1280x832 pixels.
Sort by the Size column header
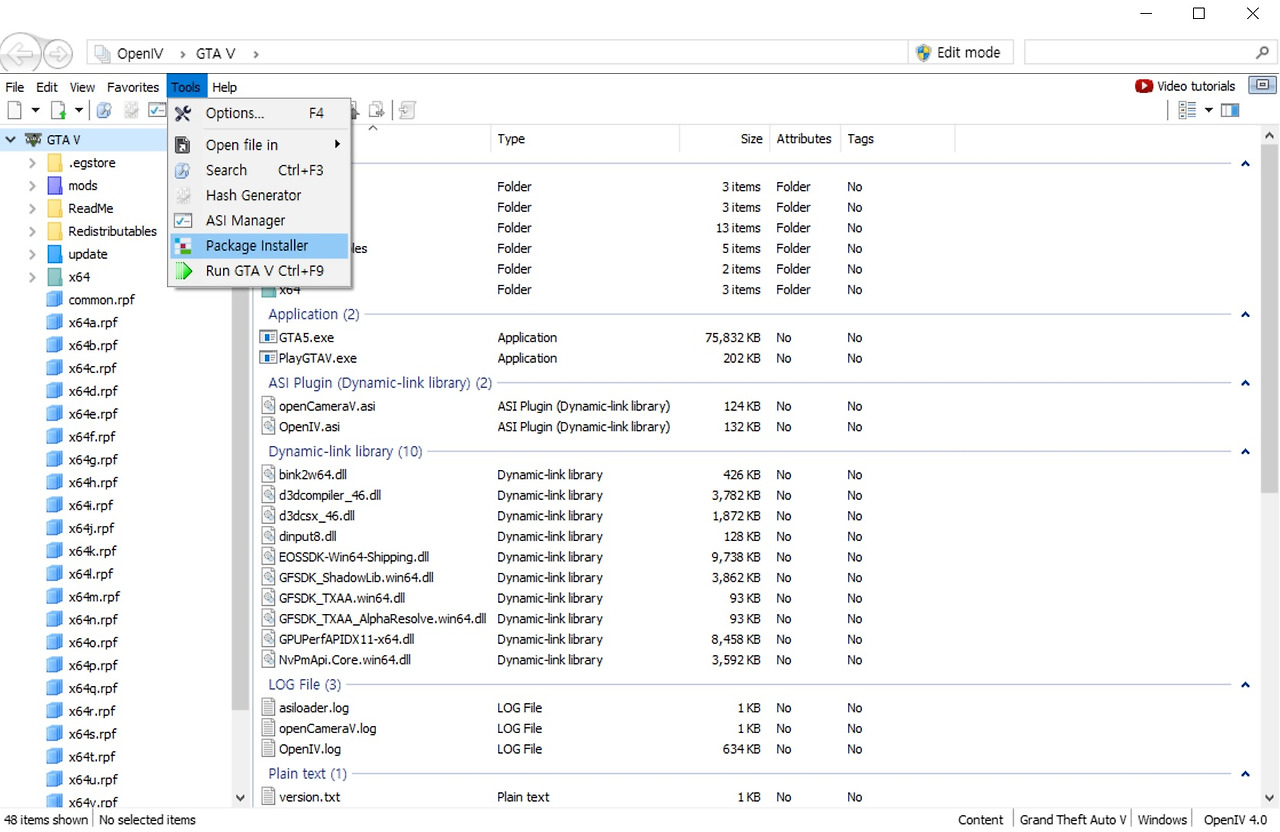point(724,139)
